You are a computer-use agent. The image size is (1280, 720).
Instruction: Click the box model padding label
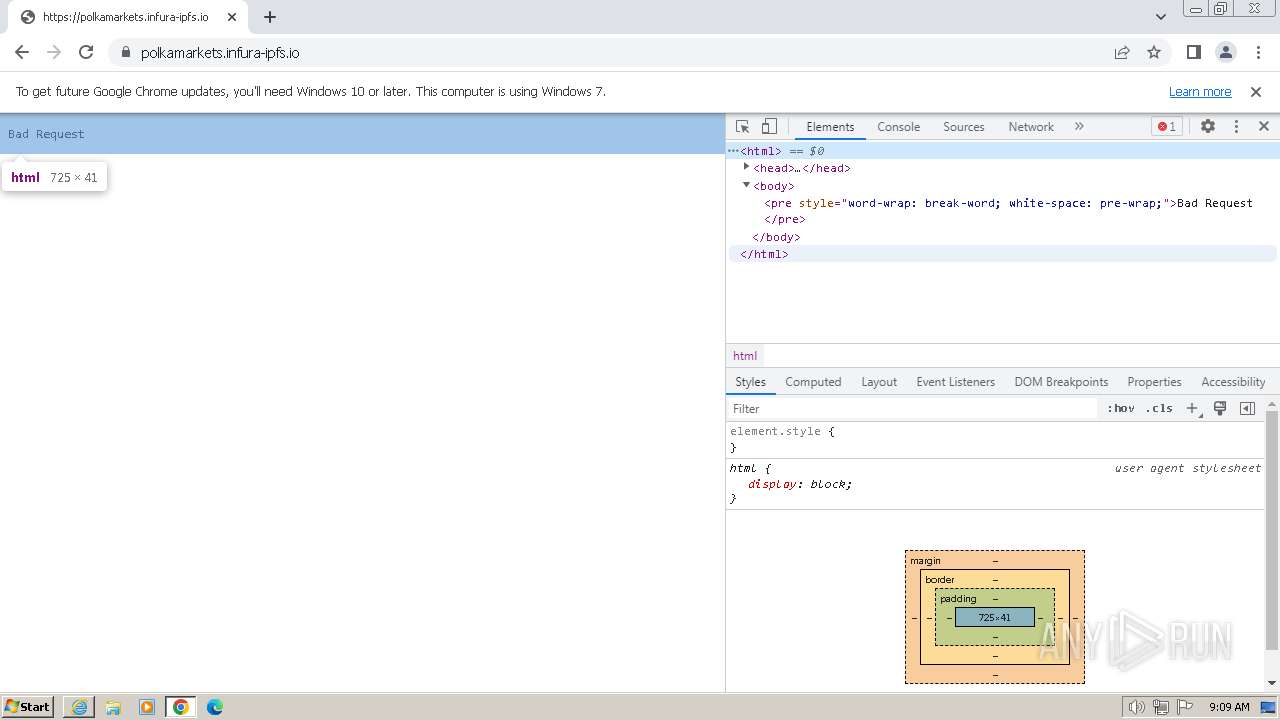point(958,599)
